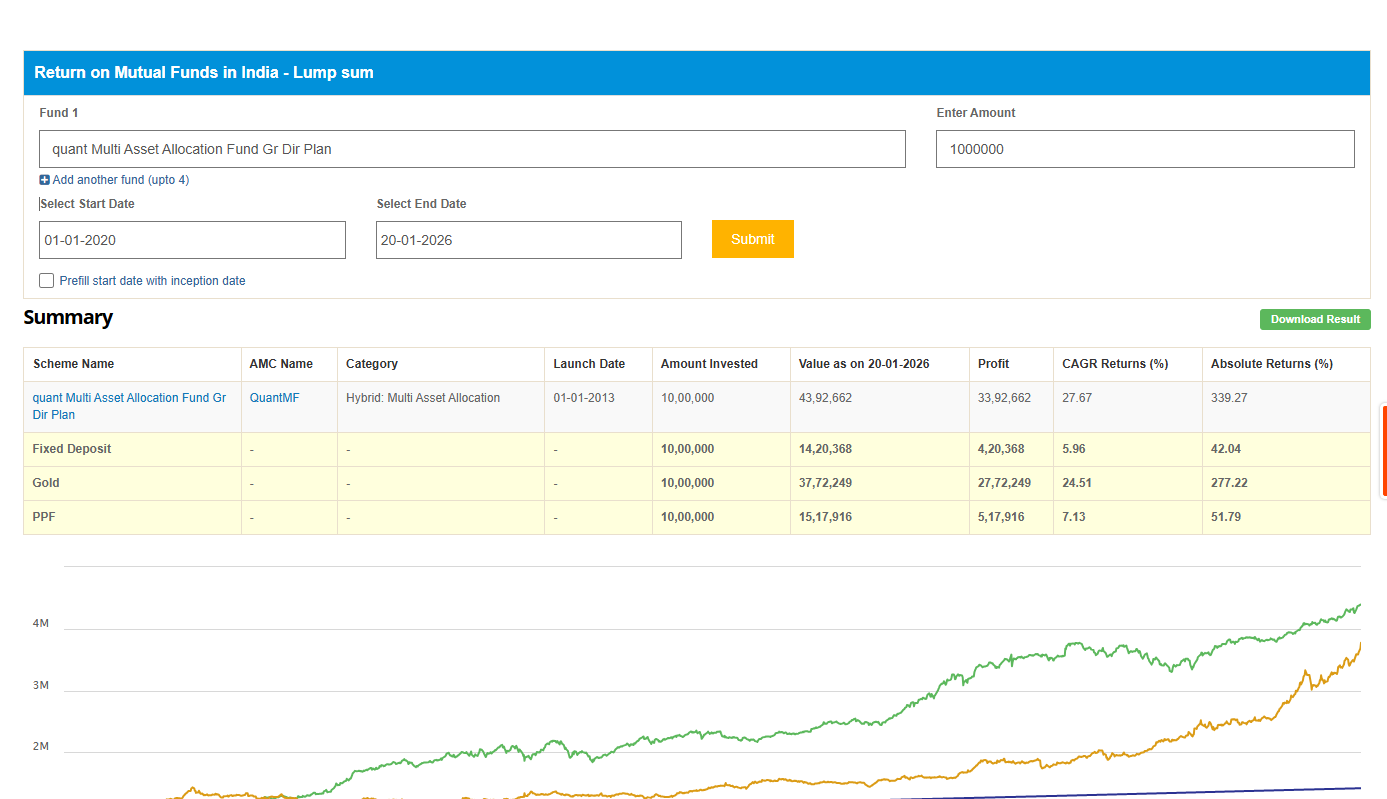The image size is (1387, 799).
Task: Click the Profit column header
Action: point(993,364)
